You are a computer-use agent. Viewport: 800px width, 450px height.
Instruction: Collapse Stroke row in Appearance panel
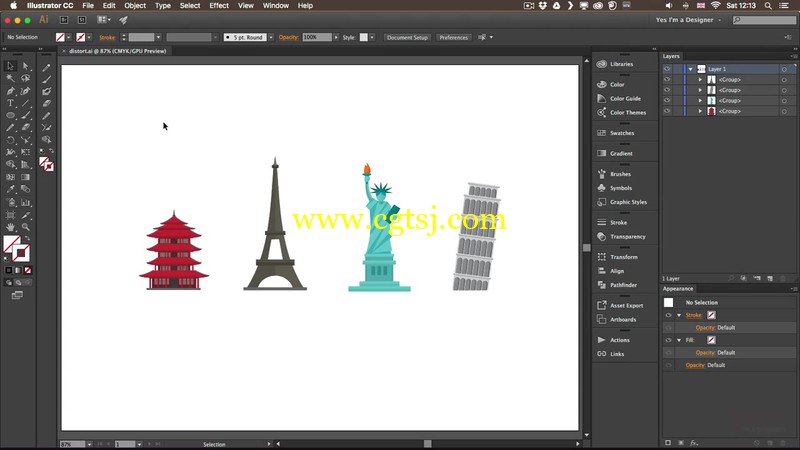(679, 315)
